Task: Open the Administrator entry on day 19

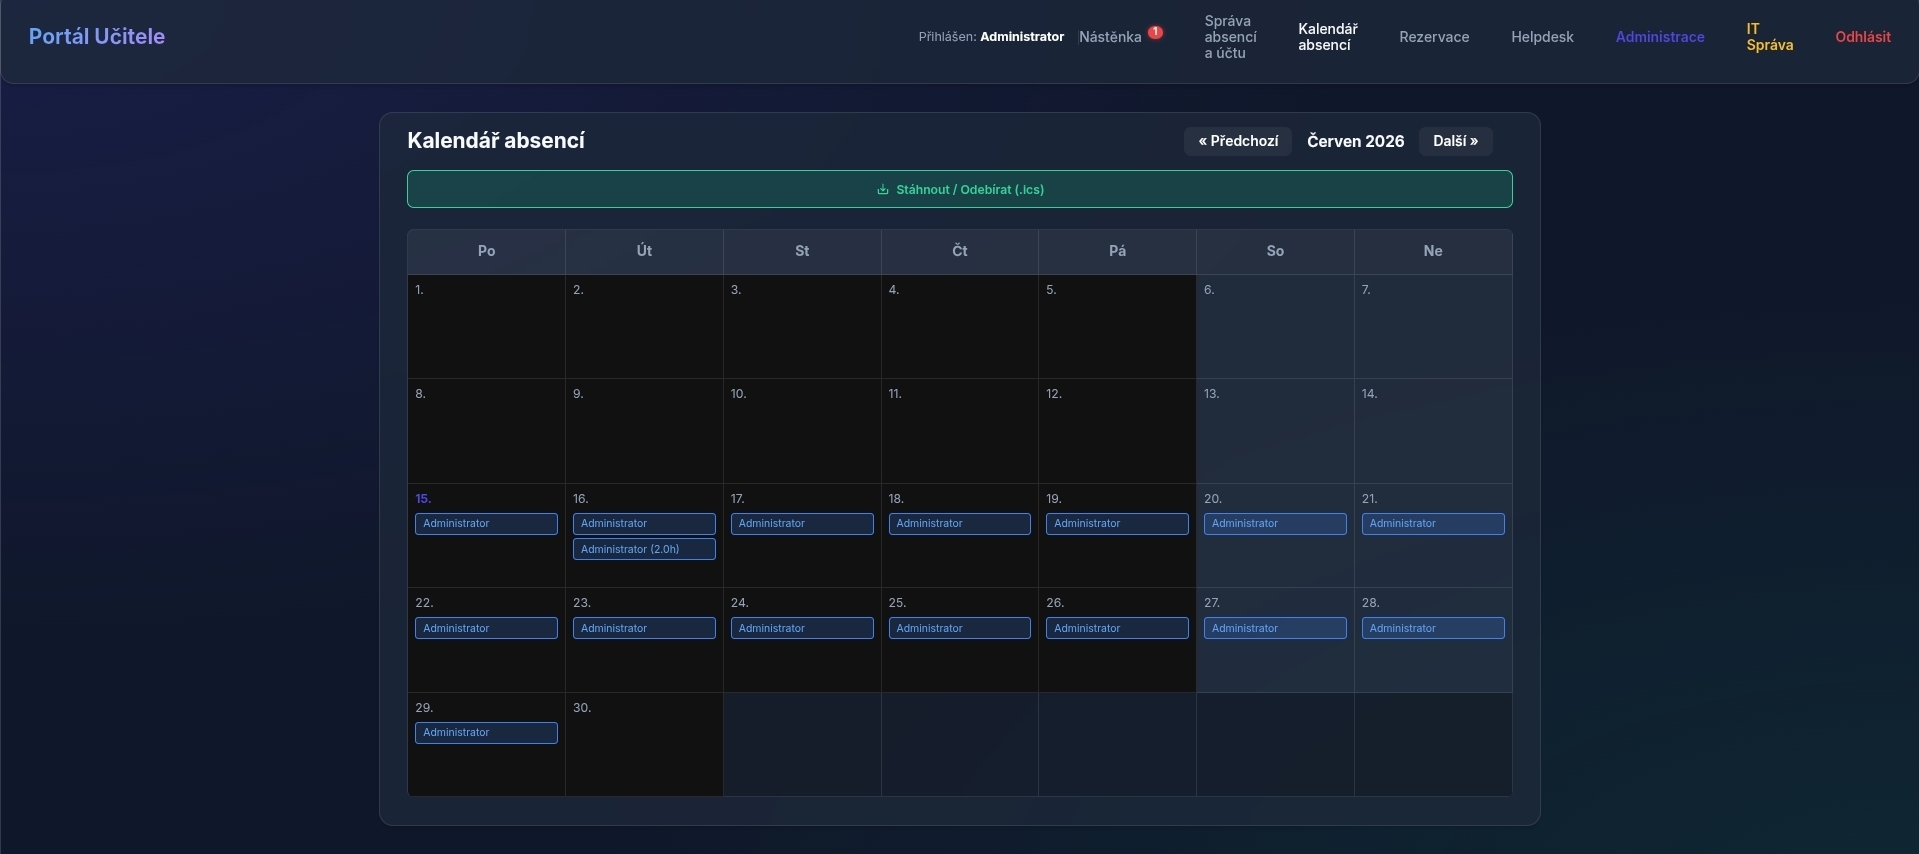Action: tap(1117, 524)
